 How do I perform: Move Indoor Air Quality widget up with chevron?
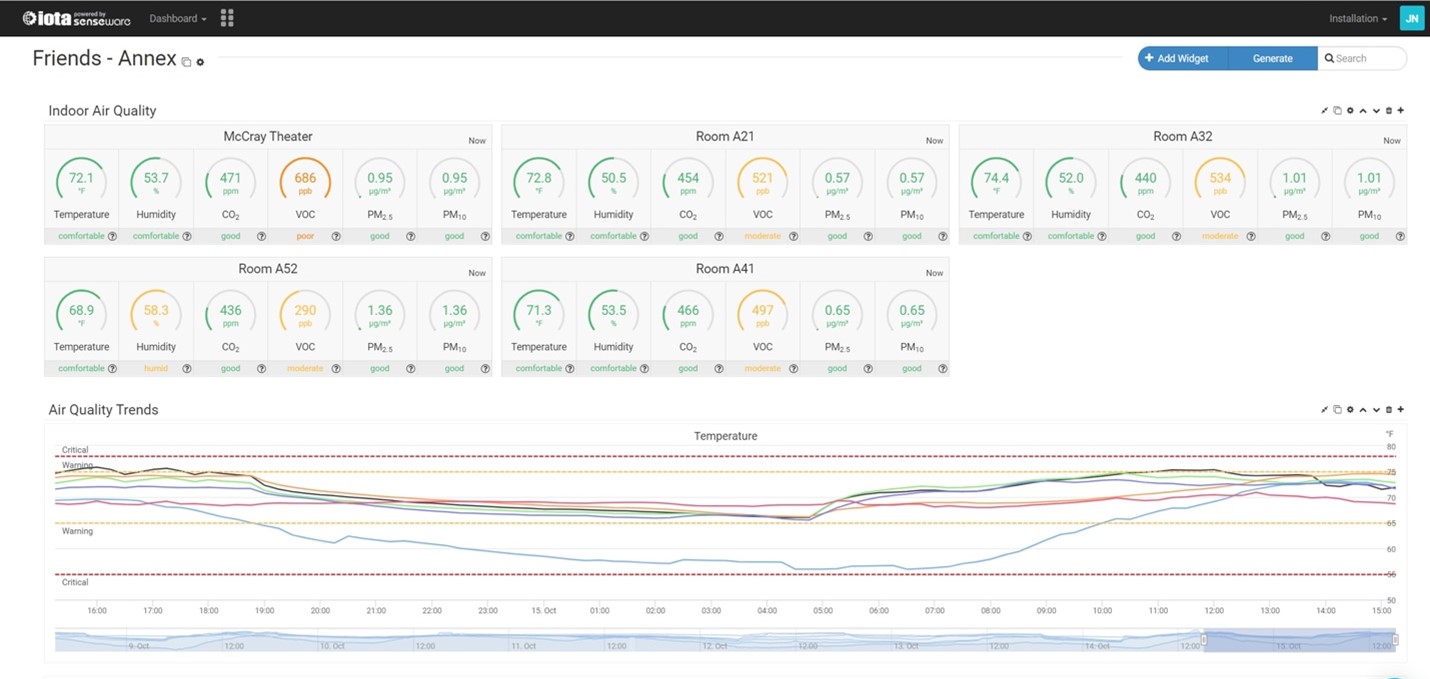pyautogui.click(x=1363, y=111)
